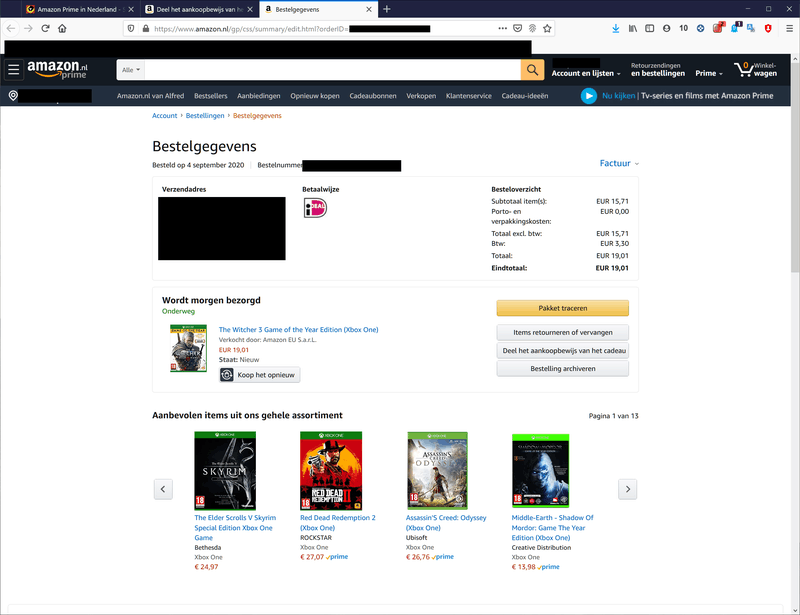
Task: Toggle the Firefox sidebar icon
Action: tap(649, 29)
